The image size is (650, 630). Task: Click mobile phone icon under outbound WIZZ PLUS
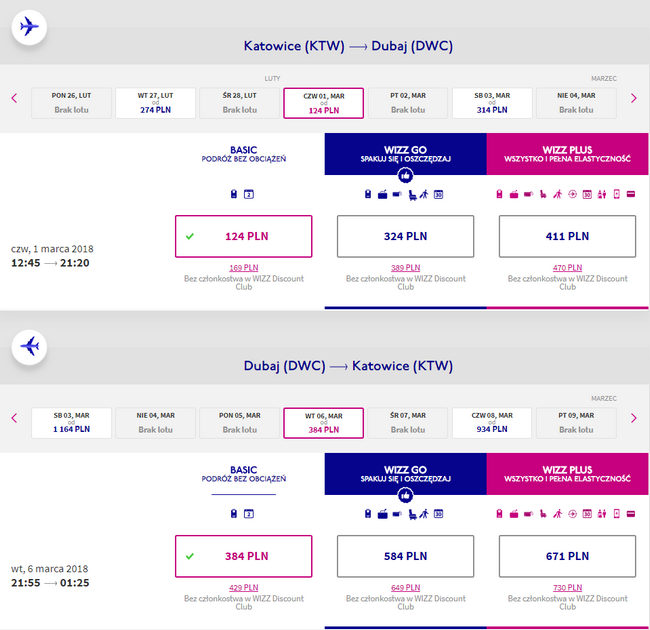616,194
